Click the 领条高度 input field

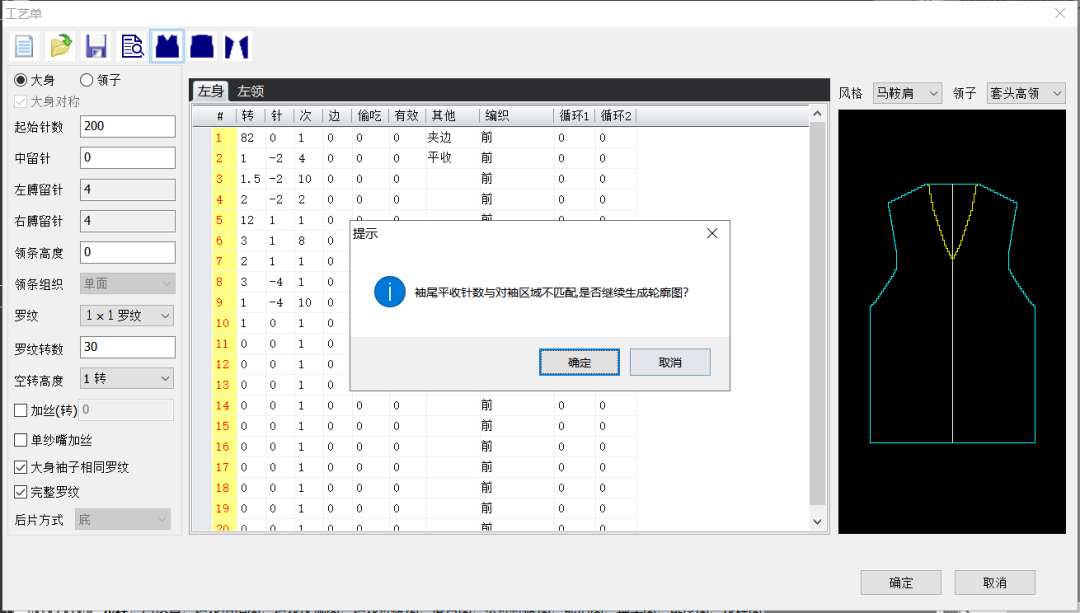point(127,252)
